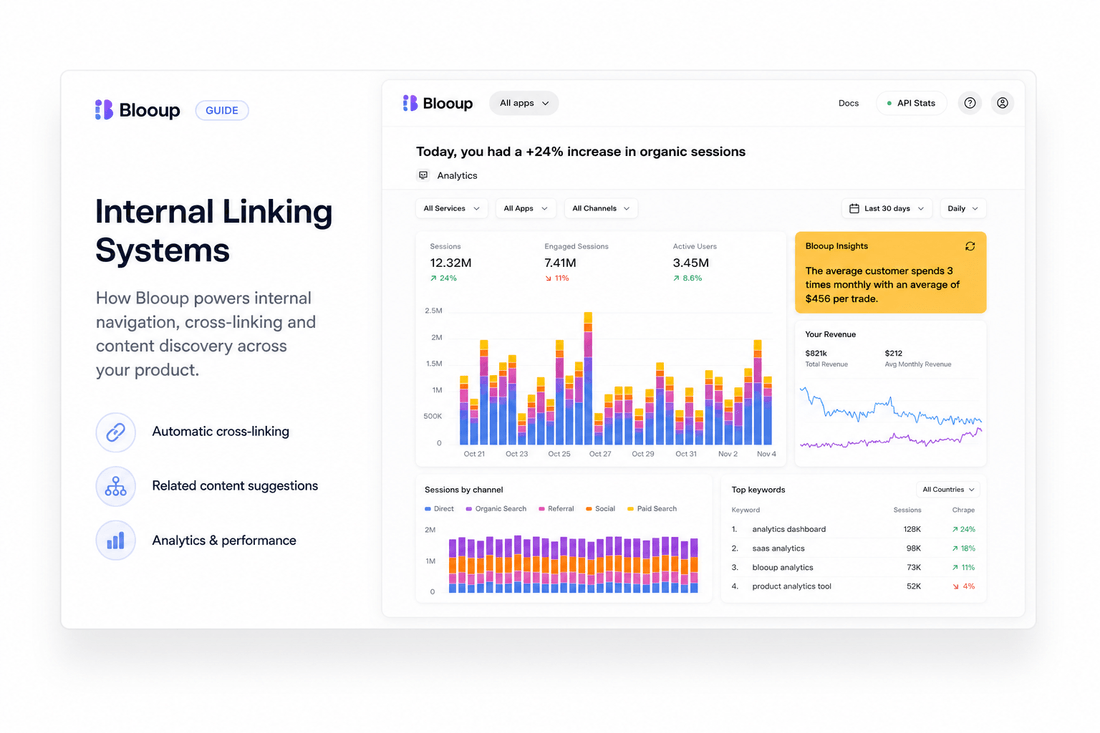Click the Analytics chat icon below the headline
The image size is (1100, 733).
tap(423, 175)
